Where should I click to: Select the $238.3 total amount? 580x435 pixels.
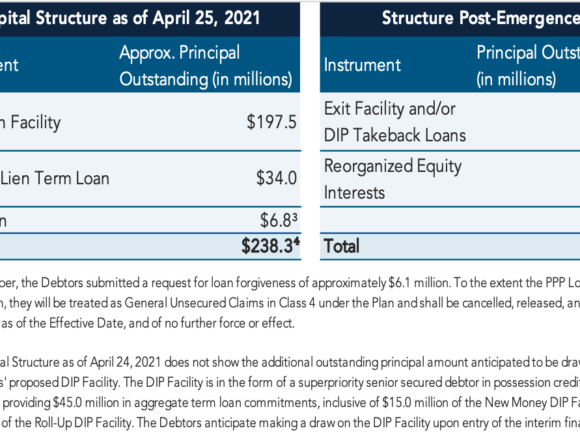point(270,246)
